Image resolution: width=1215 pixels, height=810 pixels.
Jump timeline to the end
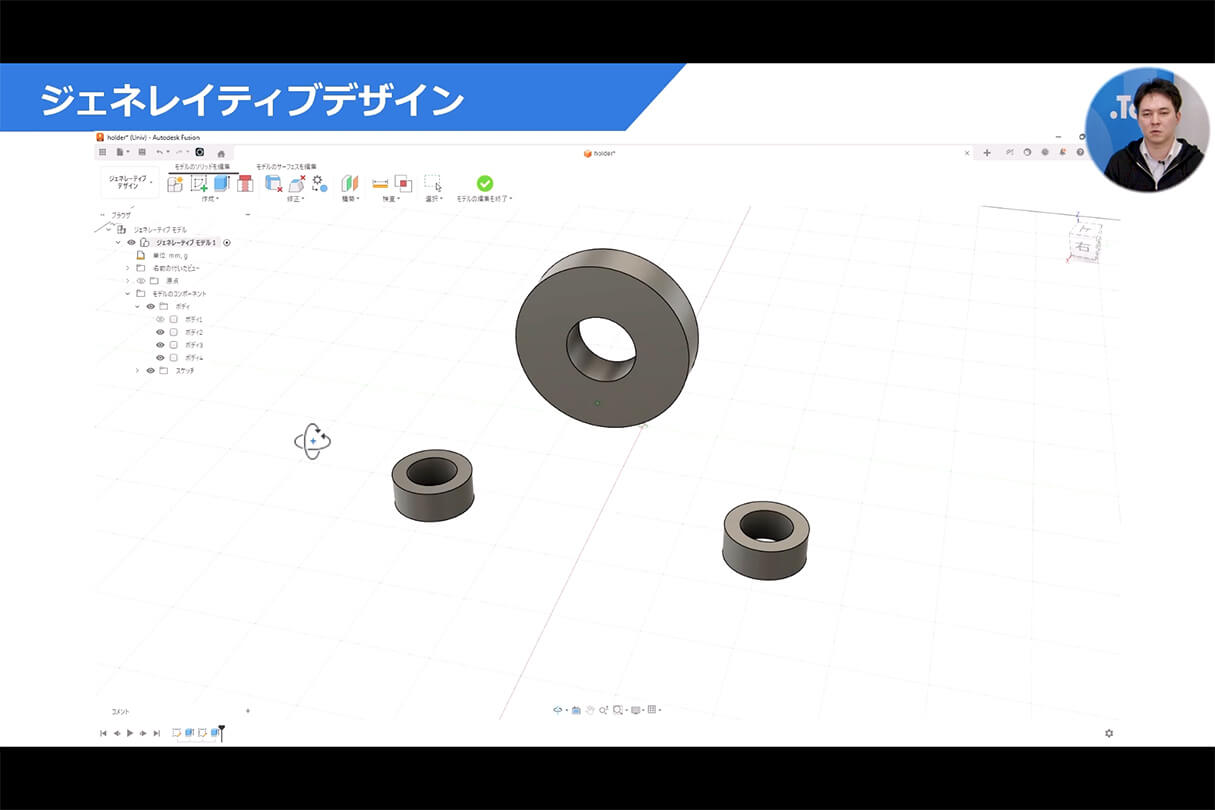157,733
